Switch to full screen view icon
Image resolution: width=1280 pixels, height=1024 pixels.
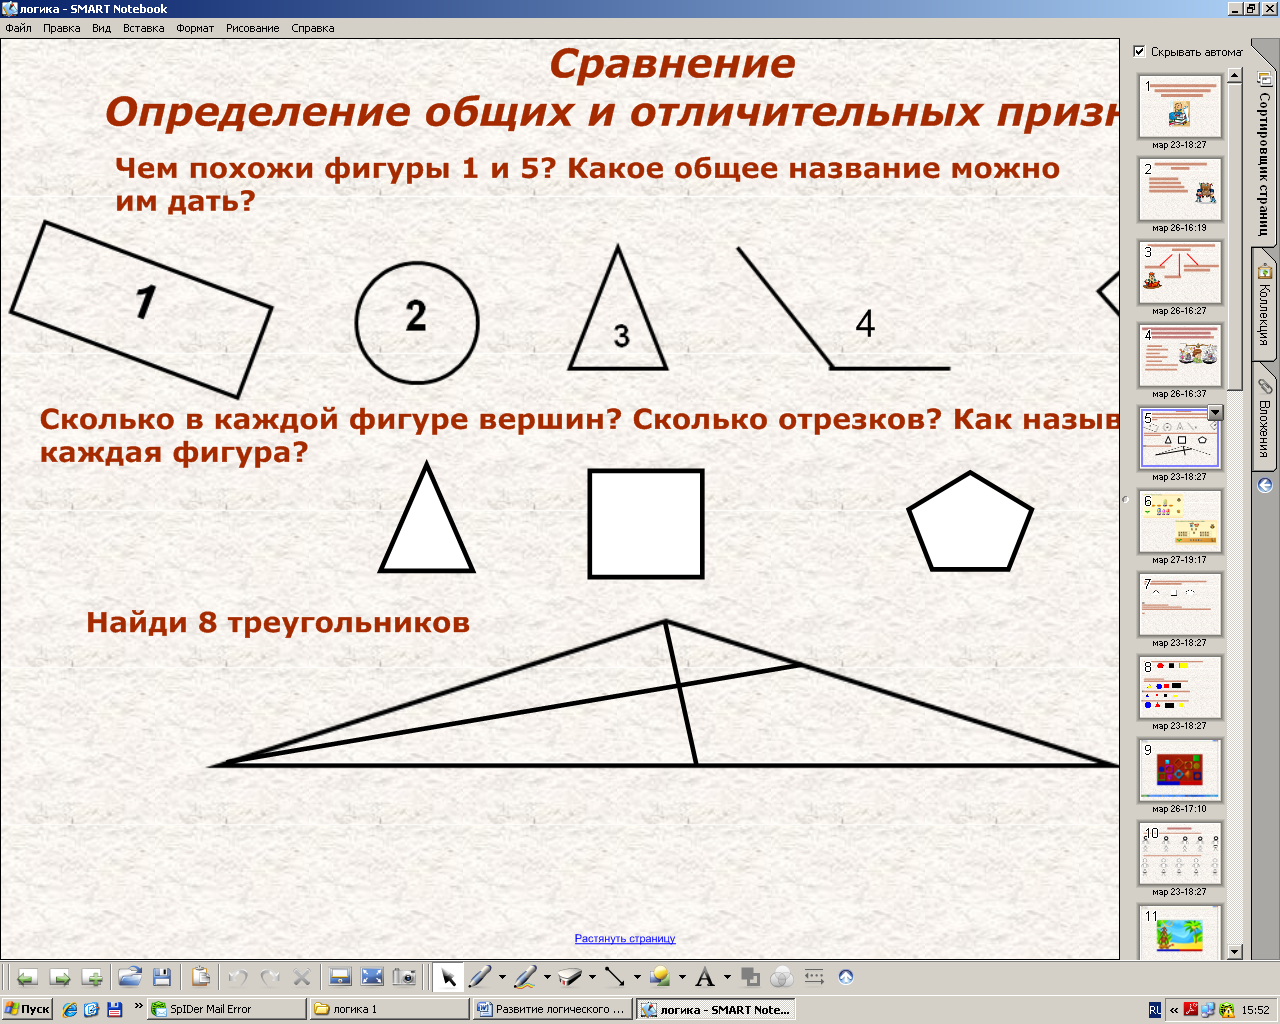coord(372,977)
